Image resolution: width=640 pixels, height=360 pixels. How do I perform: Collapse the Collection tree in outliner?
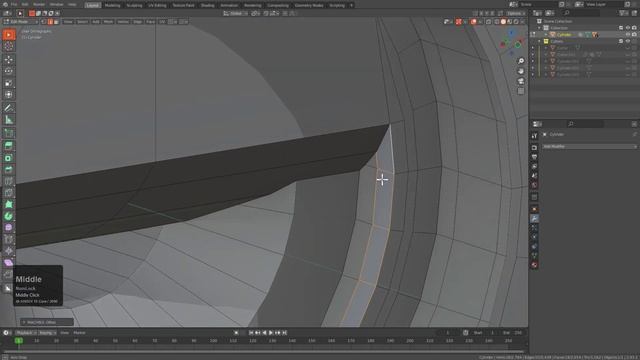click(x=539, y=28)
